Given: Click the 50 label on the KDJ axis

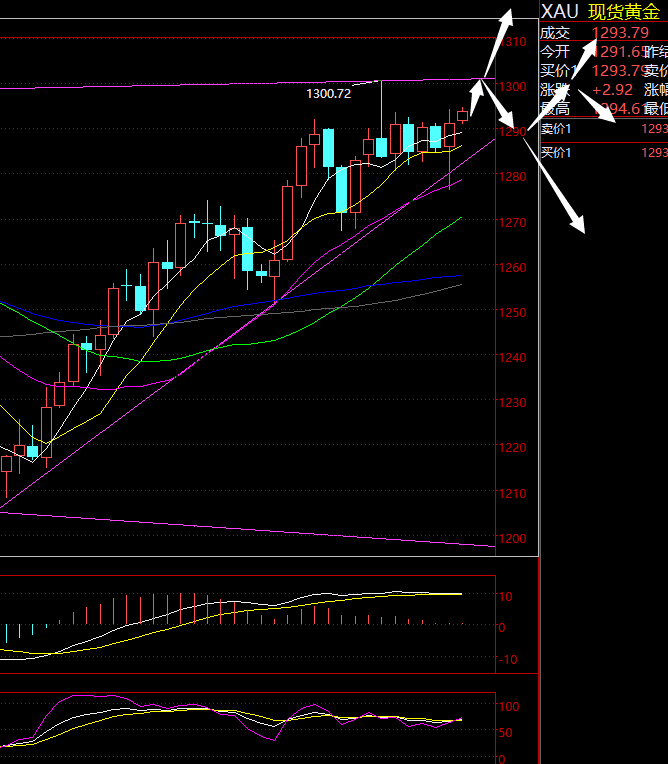Looking at the screenshot, I should pos(506,733).
